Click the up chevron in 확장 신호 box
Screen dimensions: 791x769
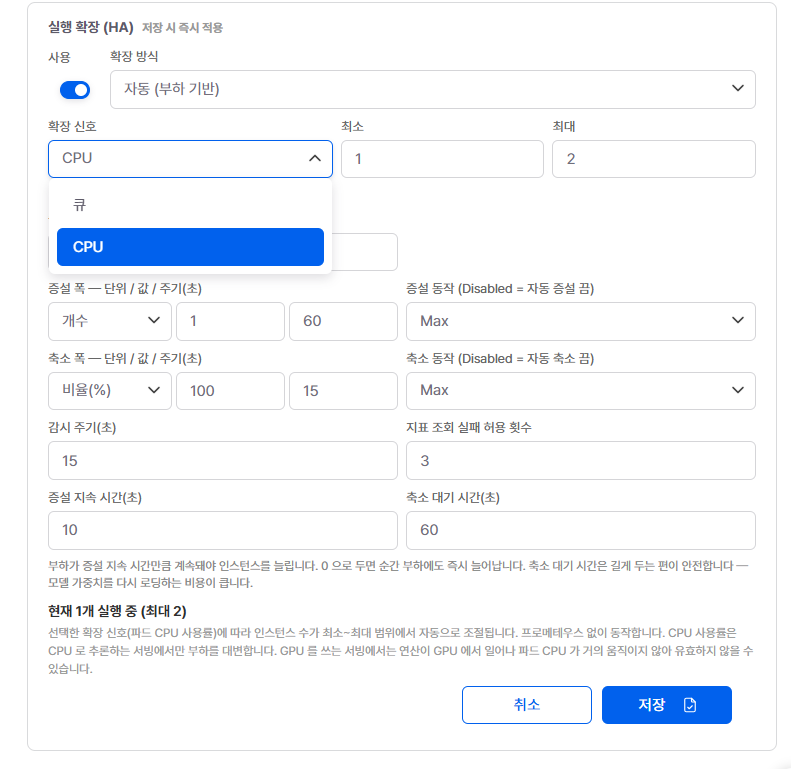tap(315, 158)
